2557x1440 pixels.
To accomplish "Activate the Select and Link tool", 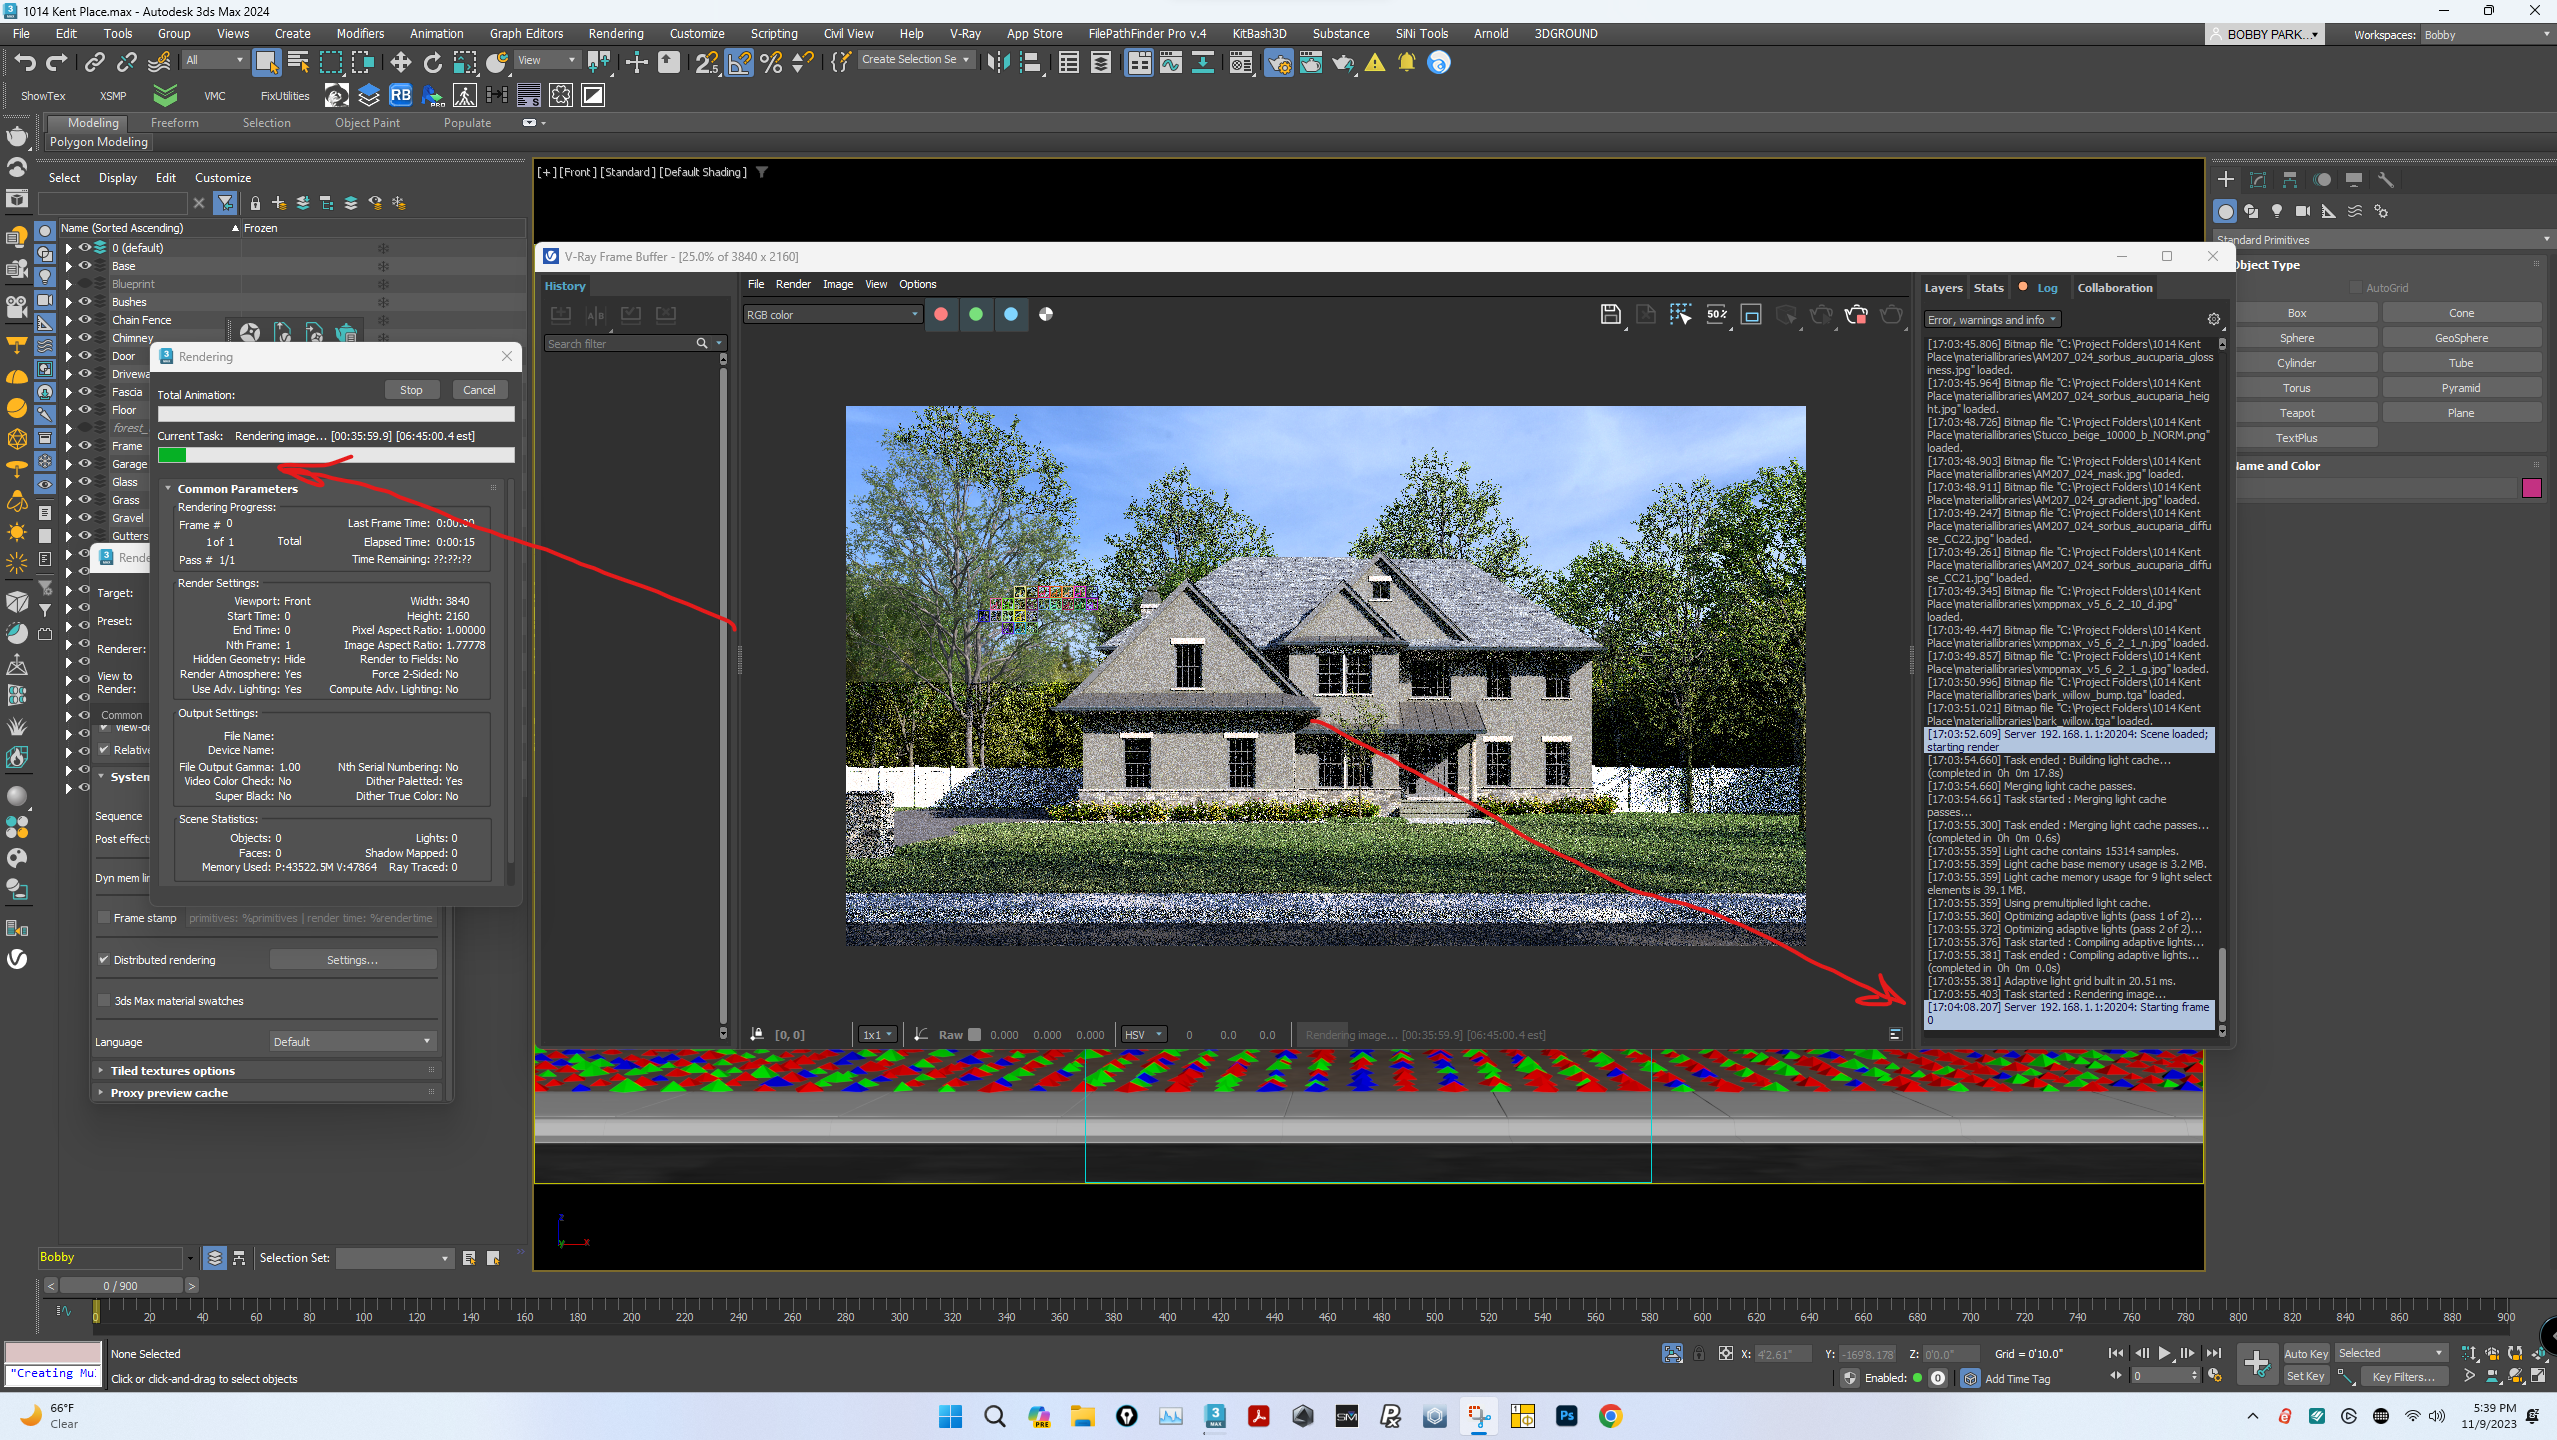I will 94,63.
